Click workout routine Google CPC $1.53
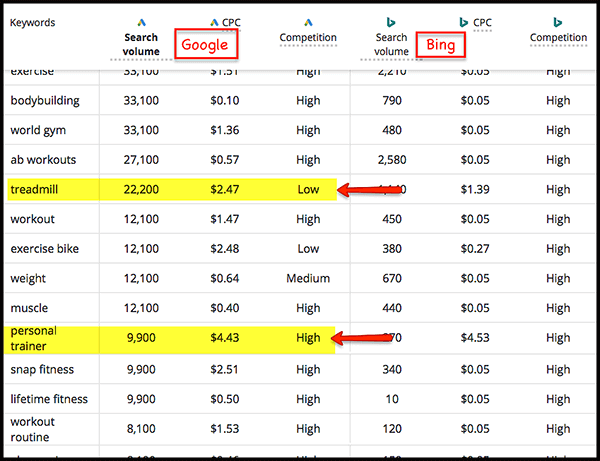 tap(225, 429)
